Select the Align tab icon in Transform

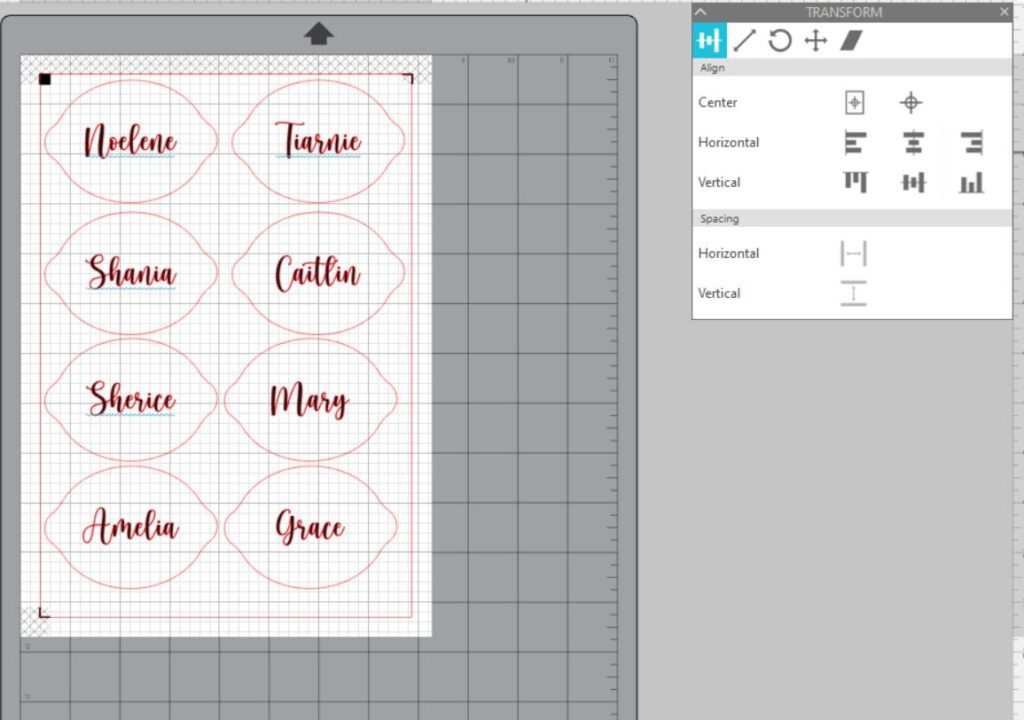pos(710,41)
